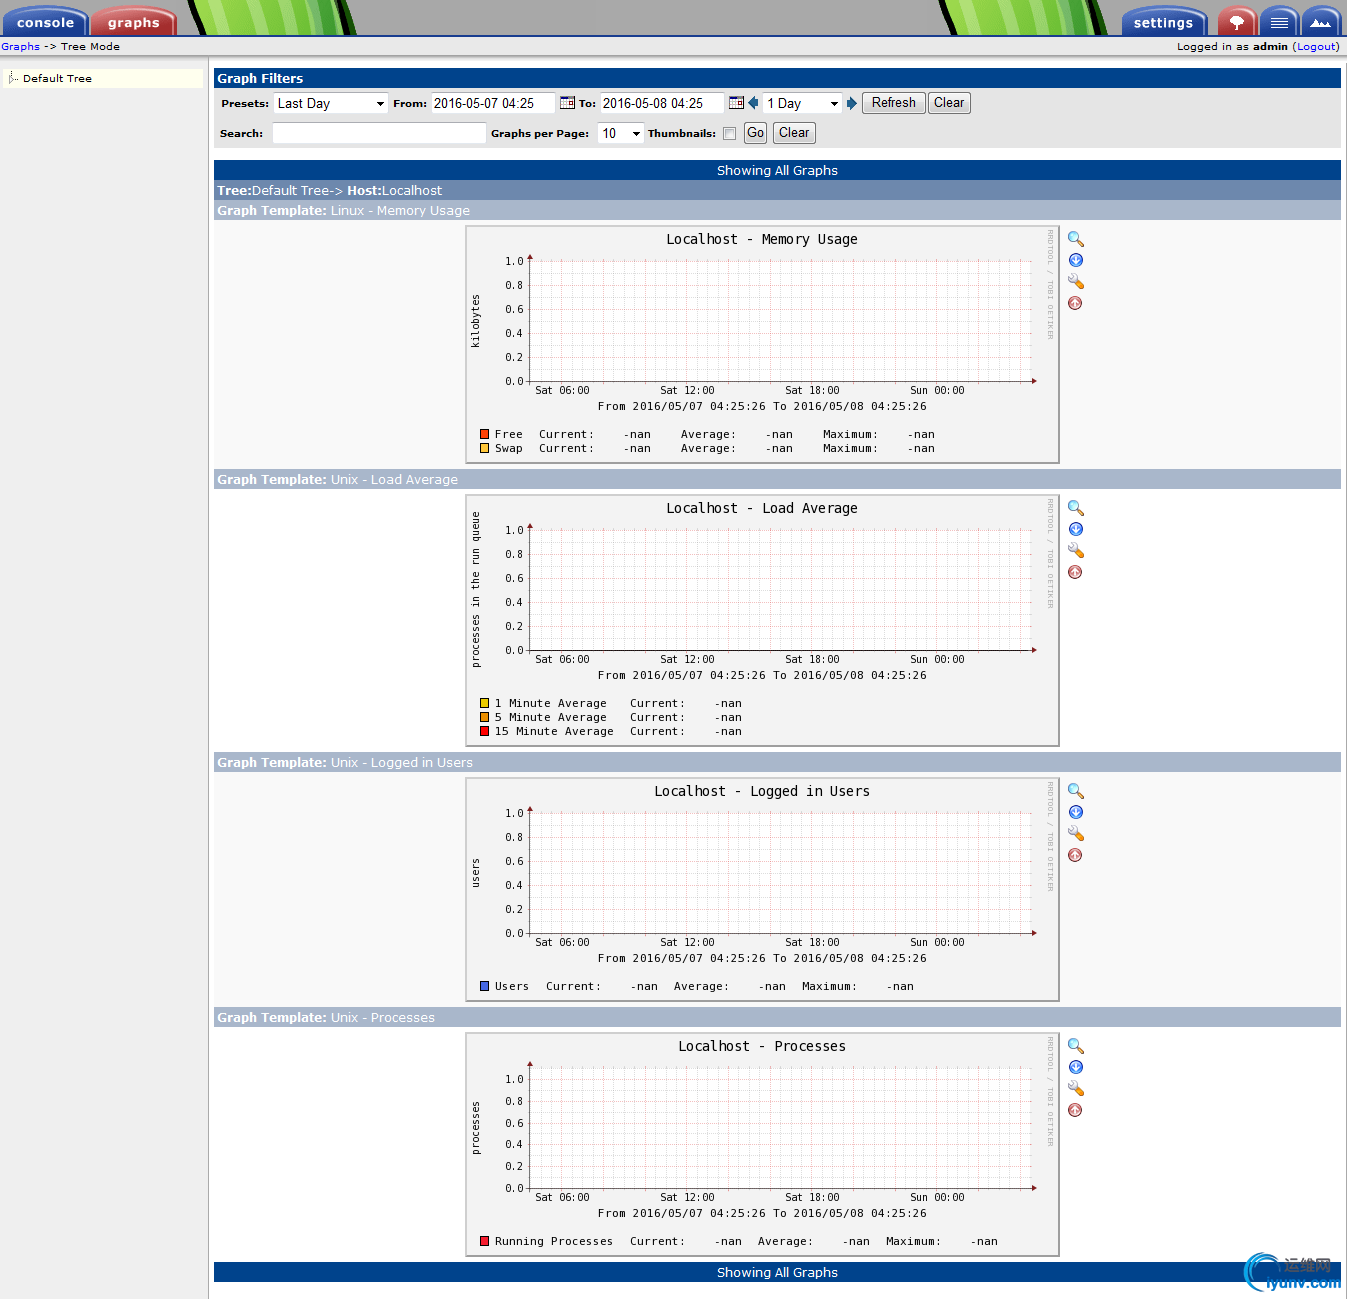
Task: Focus the Search text field
Action: [379, 133]
